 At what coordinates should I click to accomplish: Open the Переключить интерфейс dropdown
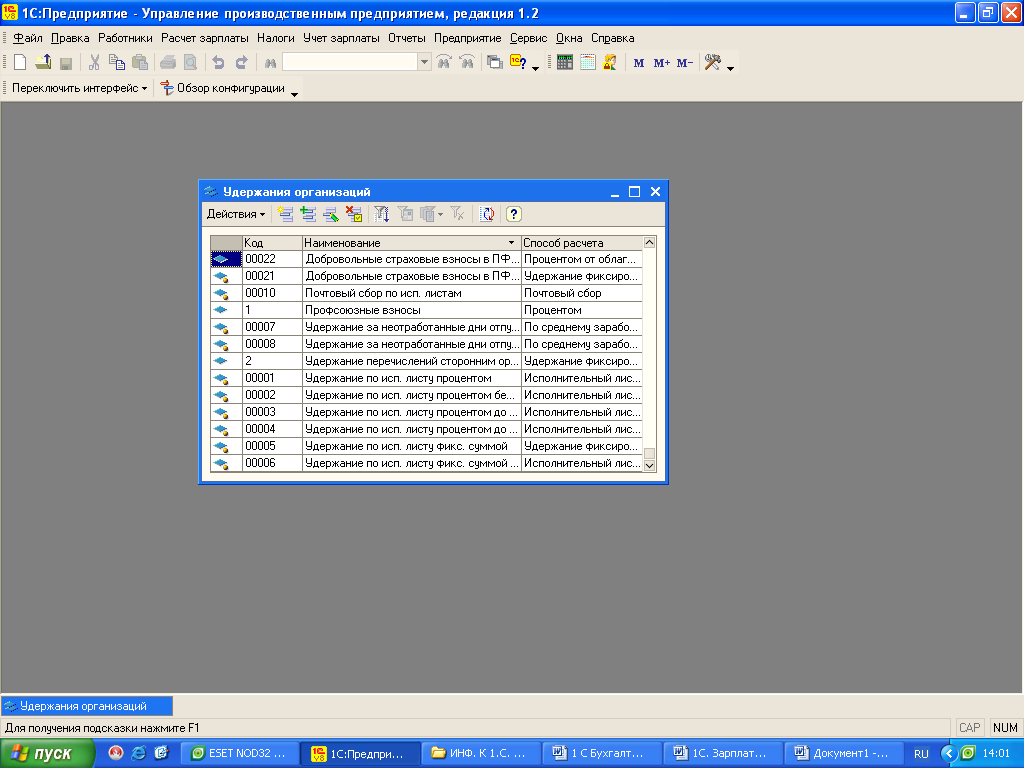point(80,88)
